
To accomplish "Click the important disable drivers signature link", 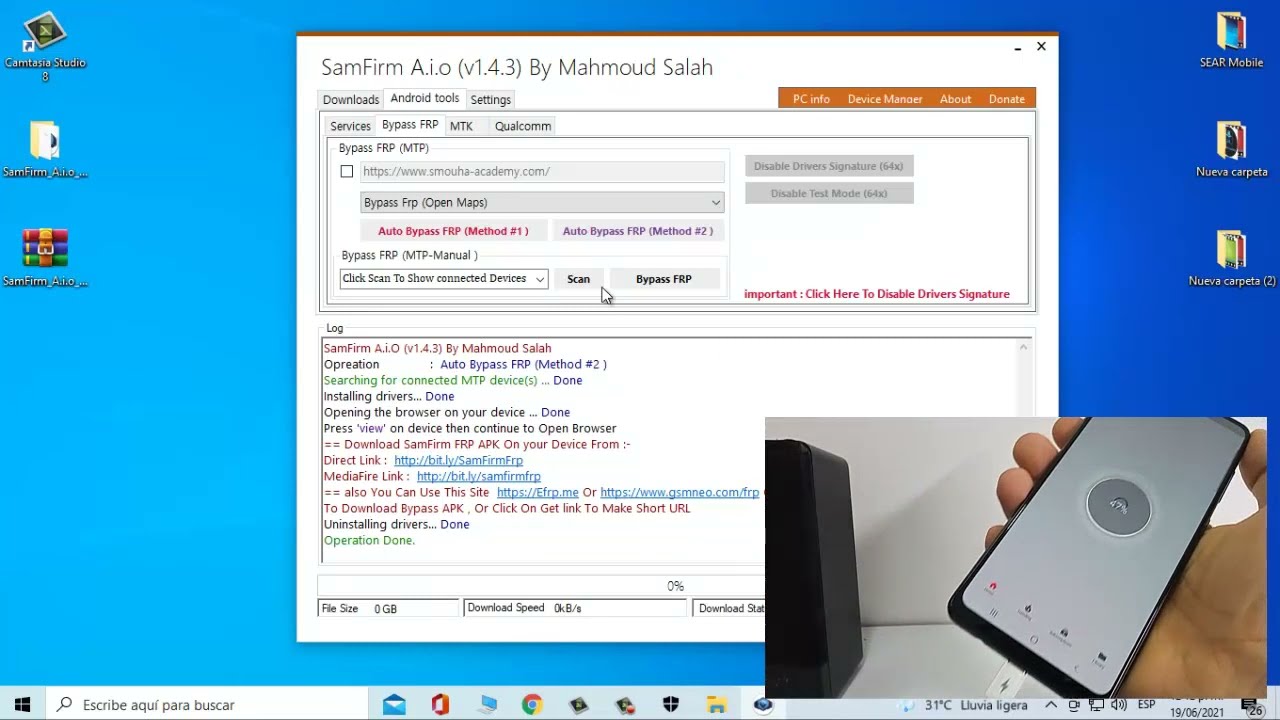I will click(877, 294).
